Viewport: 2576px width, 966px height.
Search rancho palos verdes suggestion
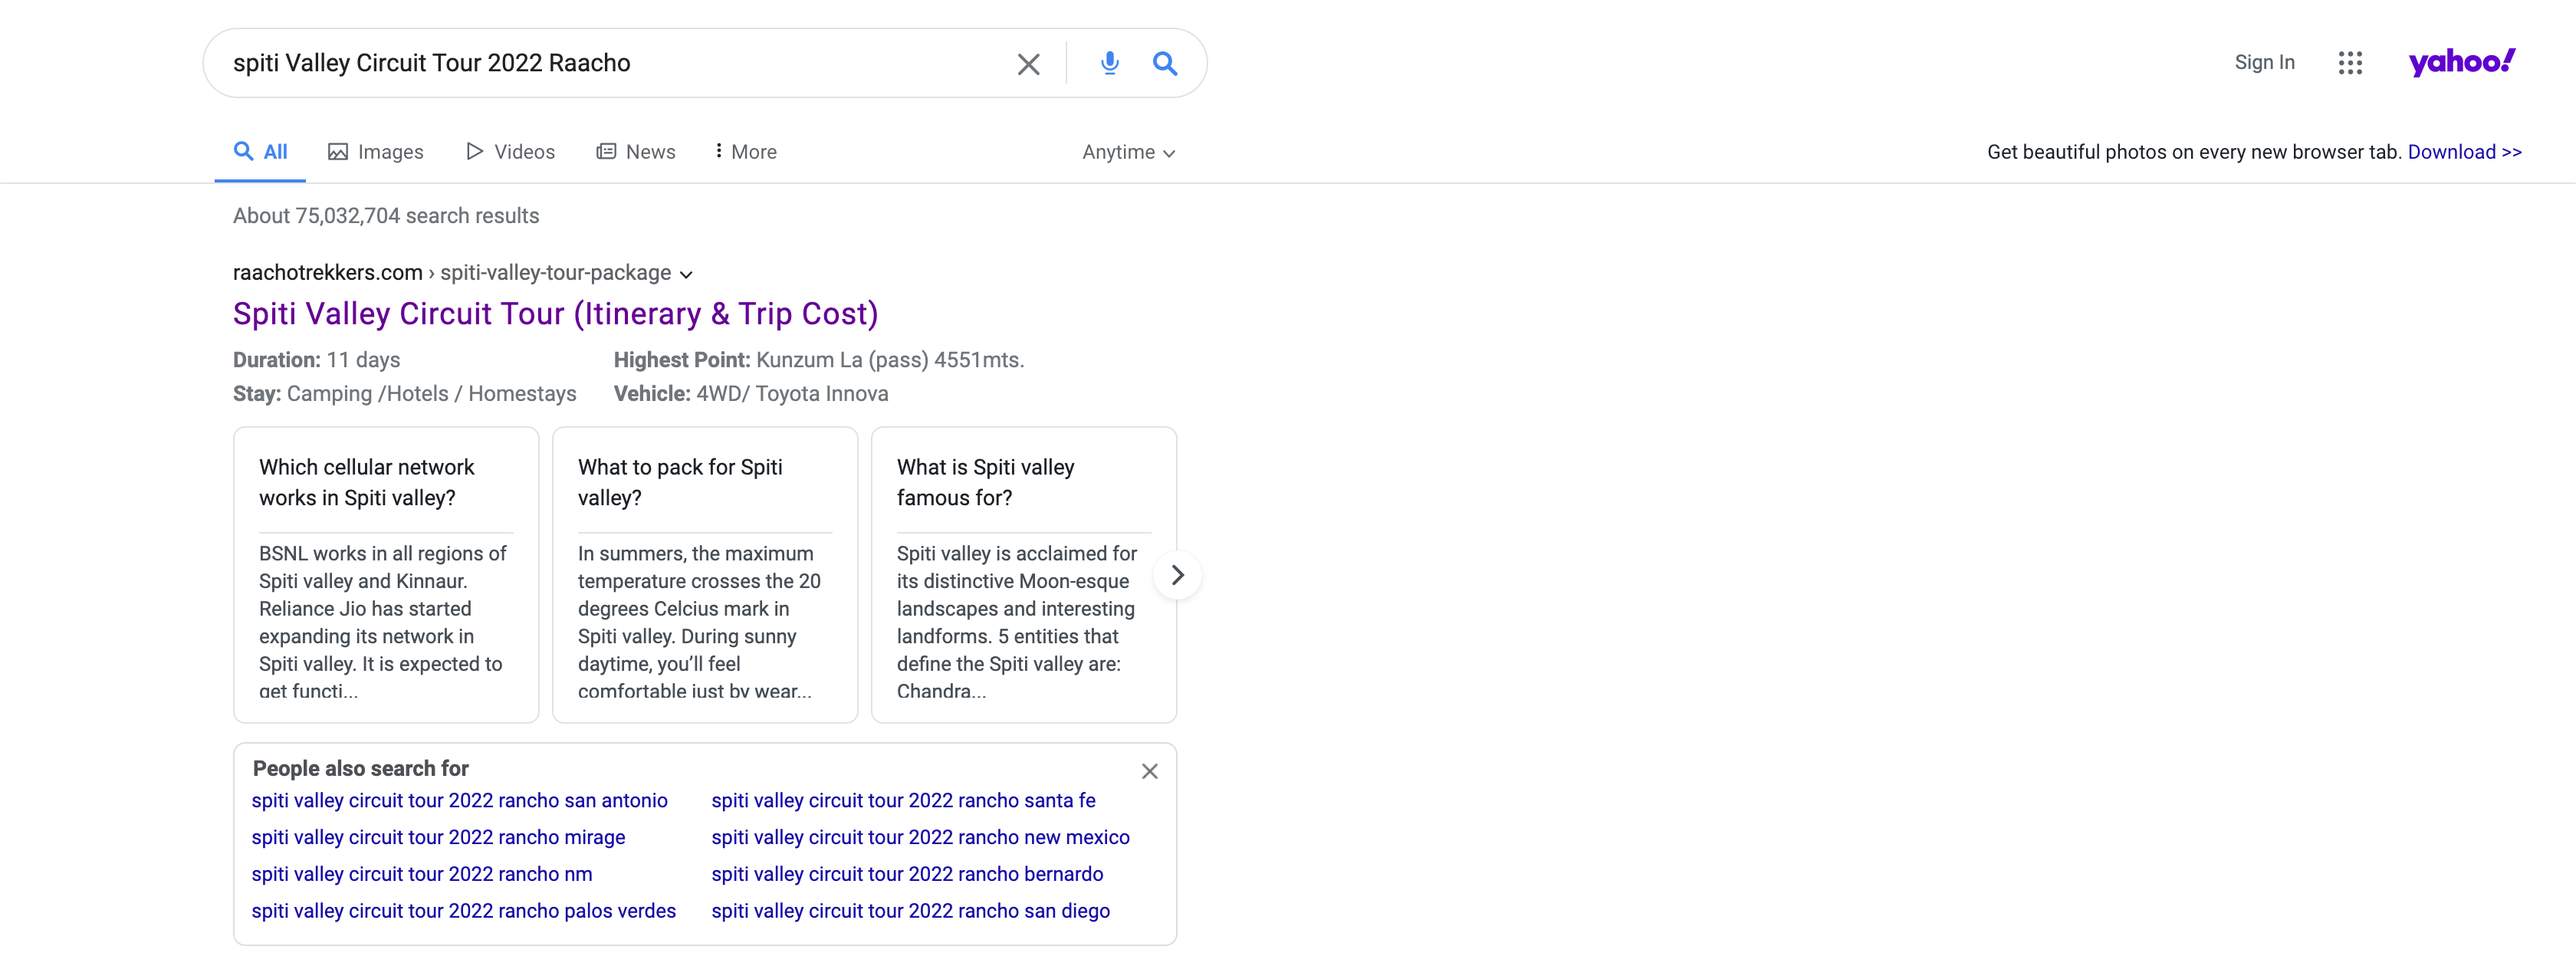(464, 912)
